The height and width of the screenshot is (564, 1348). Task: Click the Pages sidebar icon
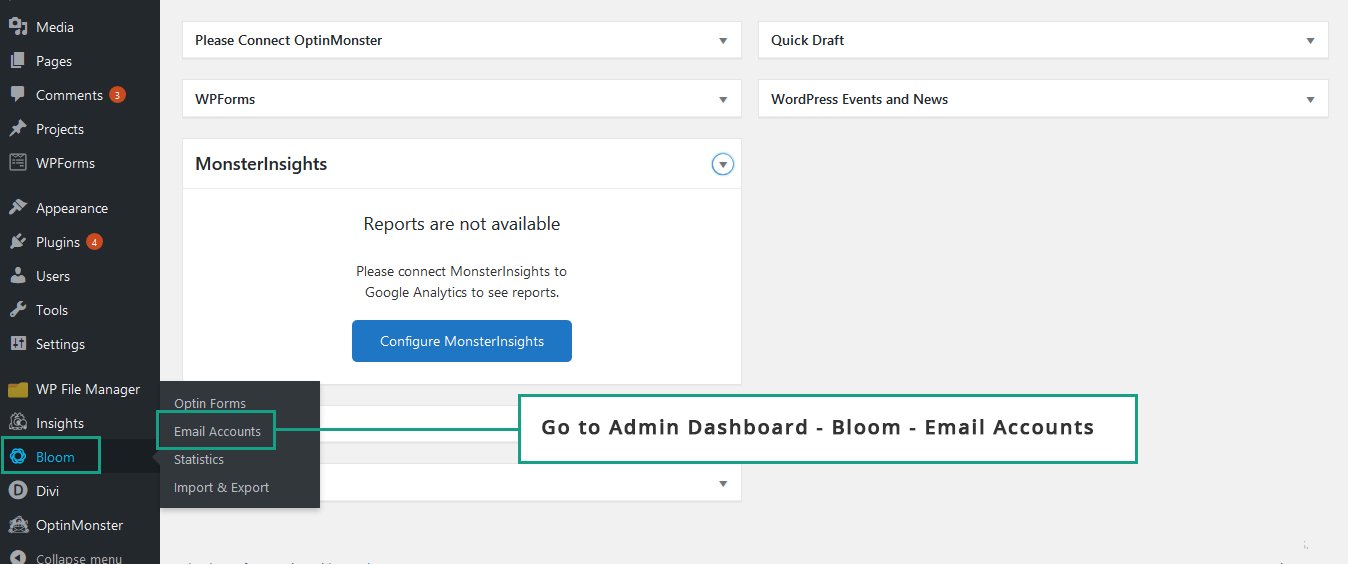tap(17, 61)
